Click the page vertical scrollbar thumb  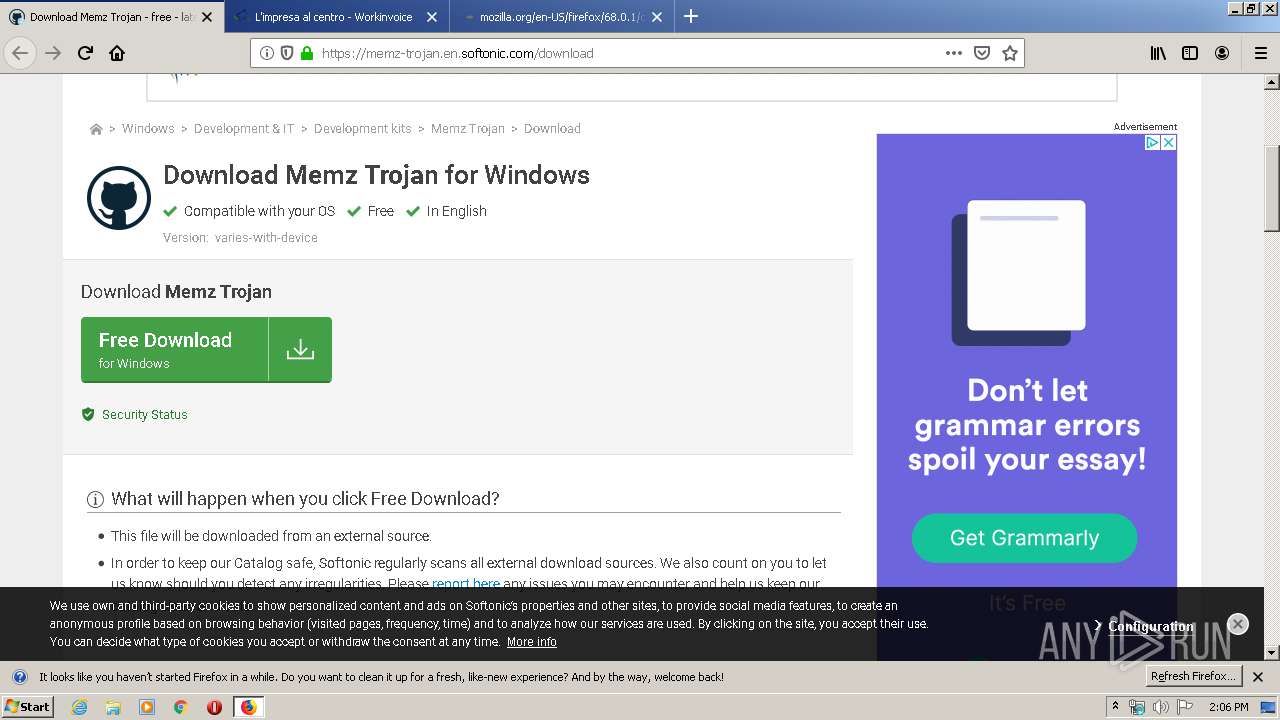click(1272, 188)
